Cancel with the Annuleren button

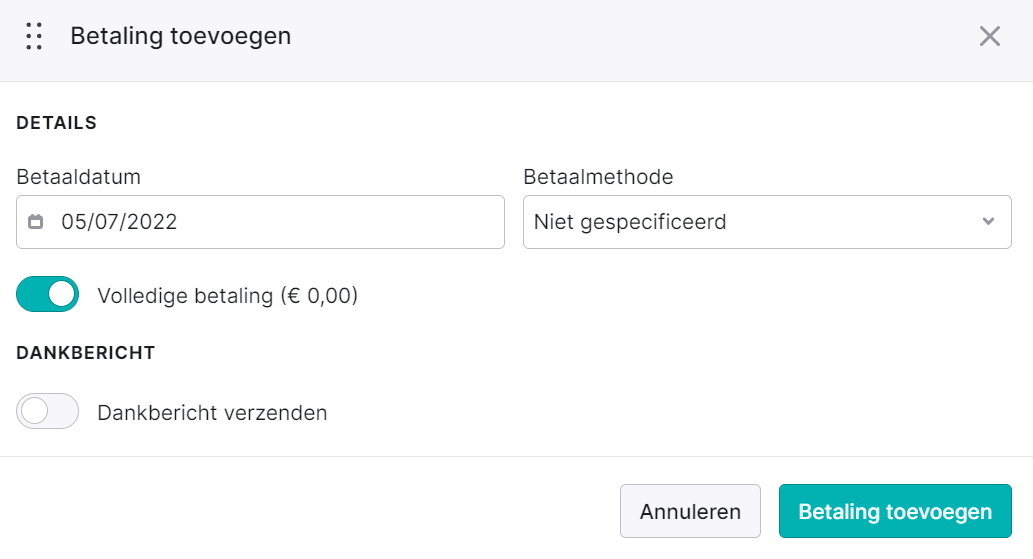690,511
